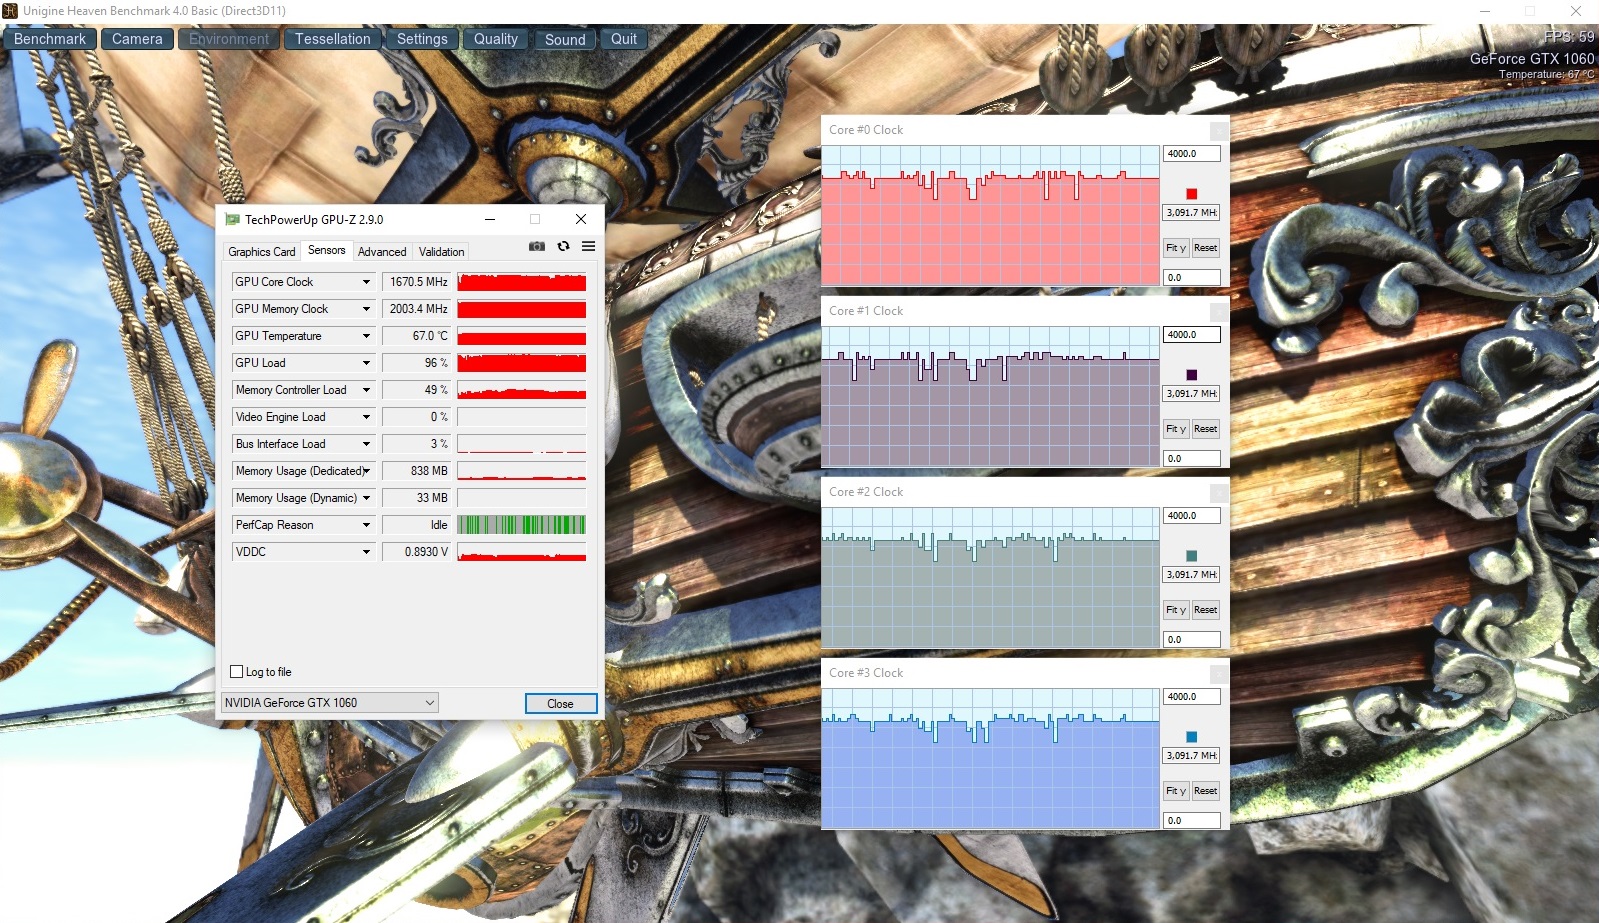Screen dimensions: 1599x923
Task: Click the 4000.0 max field of Core #0
Action: (1192, 154)
